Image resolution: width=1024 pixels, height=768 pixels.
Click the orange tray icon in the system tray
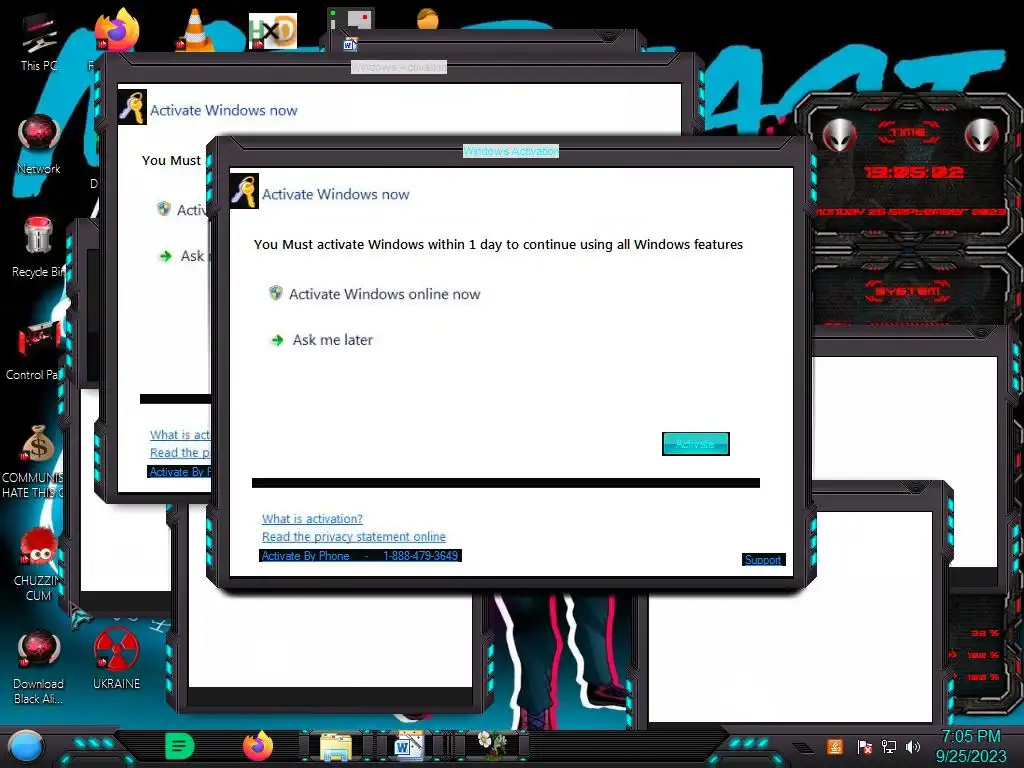point(835,746)
